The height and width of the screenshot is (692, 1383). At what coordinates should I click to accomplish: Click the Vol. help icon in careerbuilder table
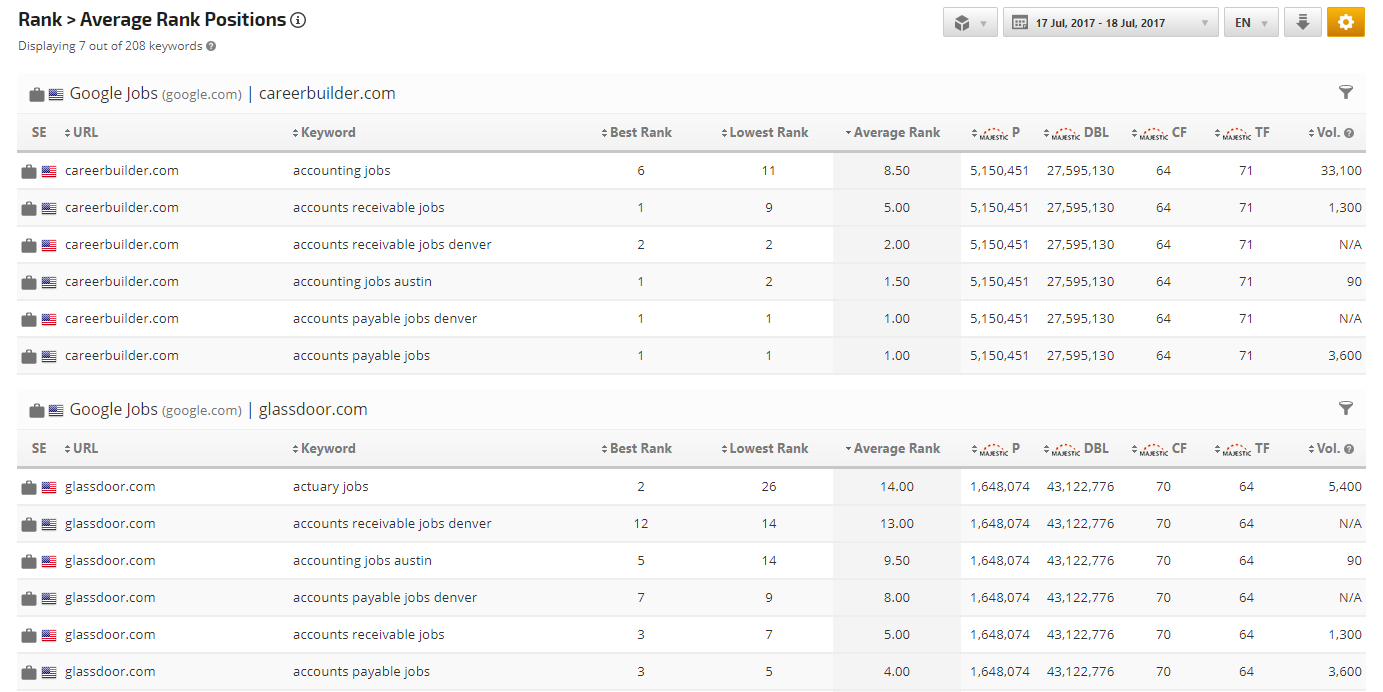pos(1349,133)
